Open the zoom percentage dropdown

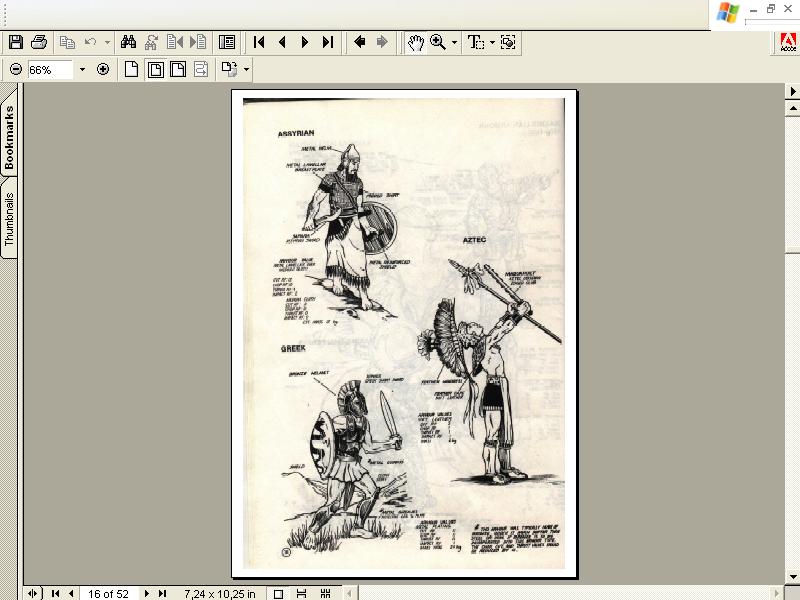(82, 70)
